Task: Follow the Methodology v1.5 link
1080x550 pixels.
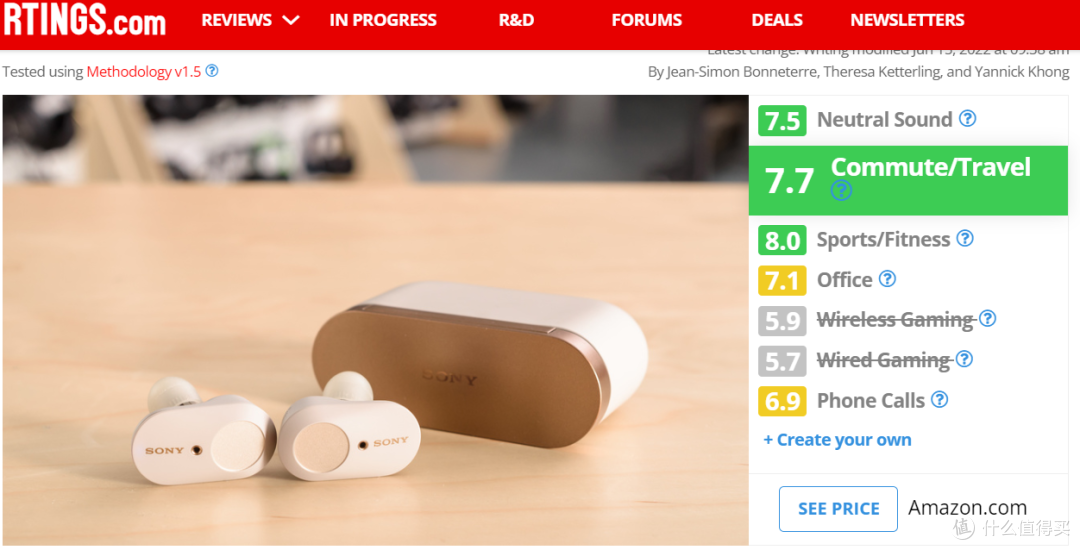Action: [144, 71]
